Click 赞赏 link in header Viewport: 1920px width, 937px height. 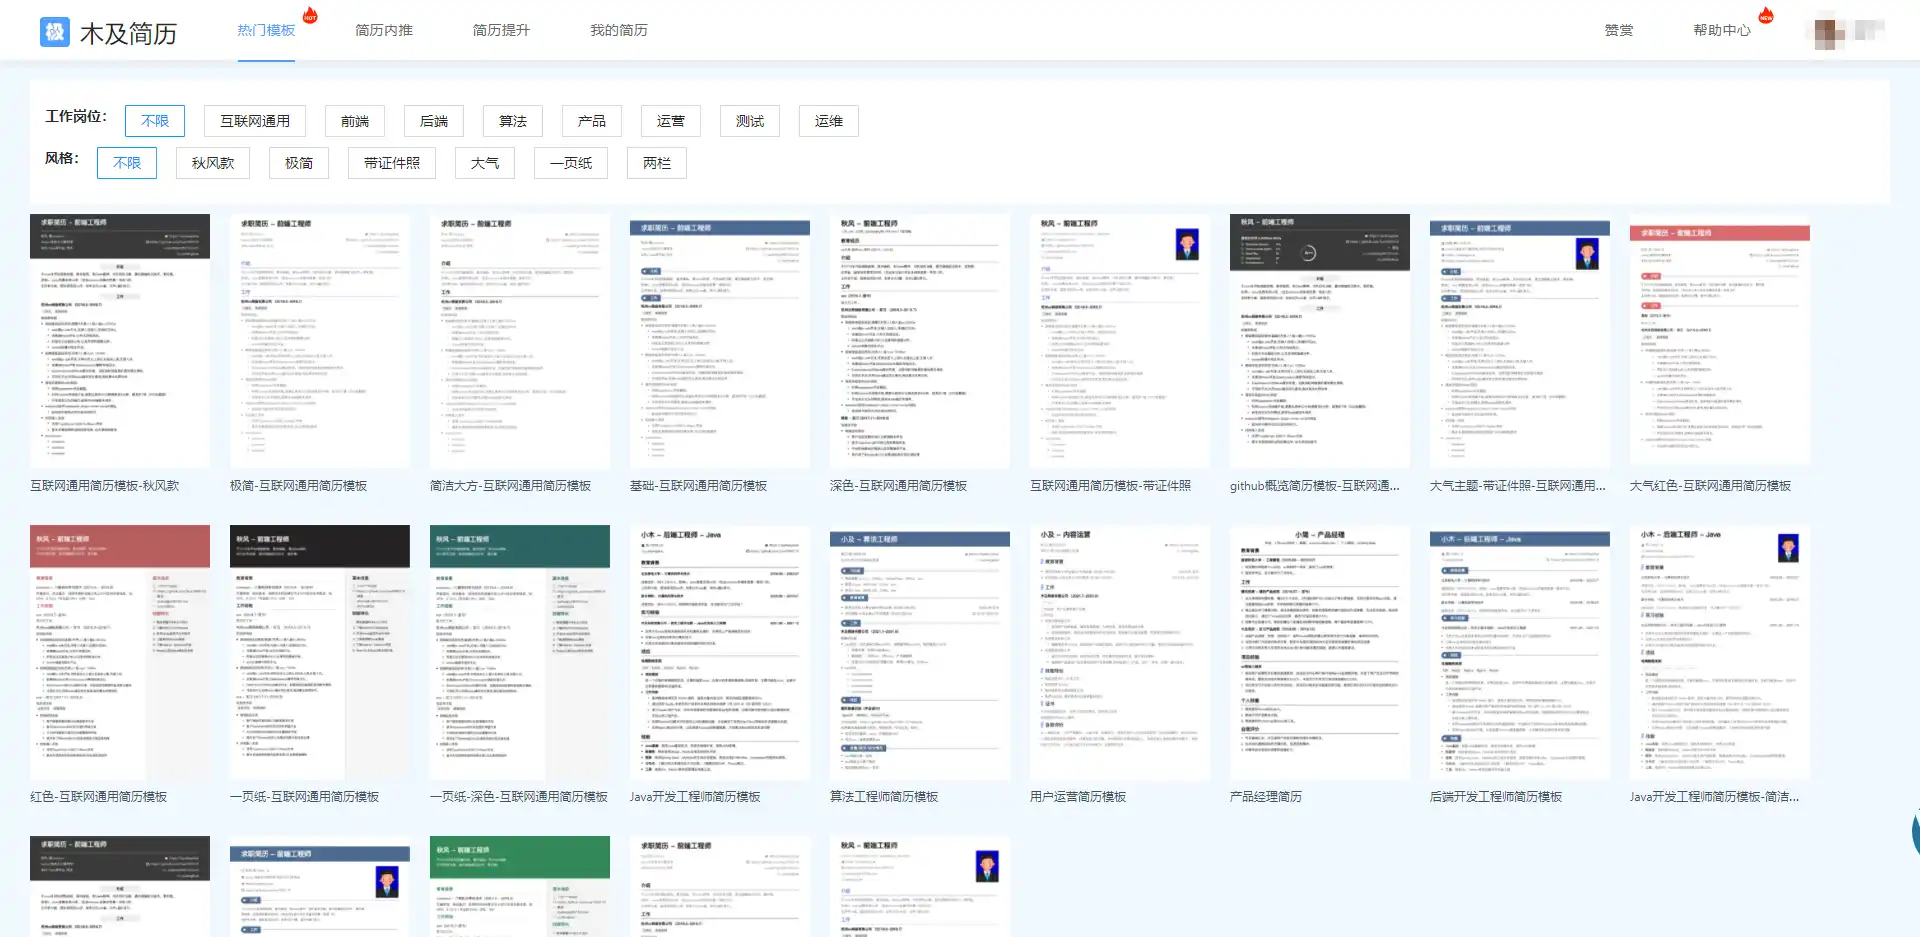(1619, 31)
